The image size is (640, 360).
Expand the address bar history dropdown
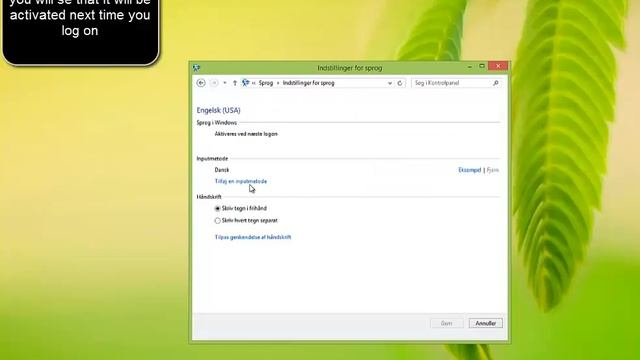tap(390, 83)
